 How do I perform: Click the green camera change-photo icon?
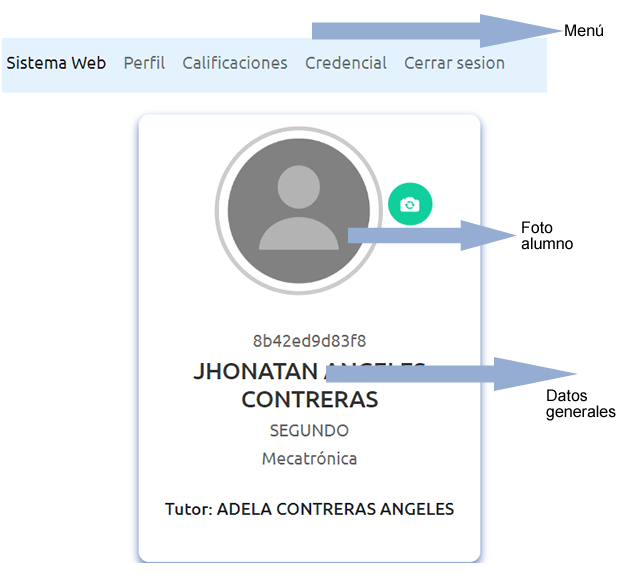click(409, 204)
